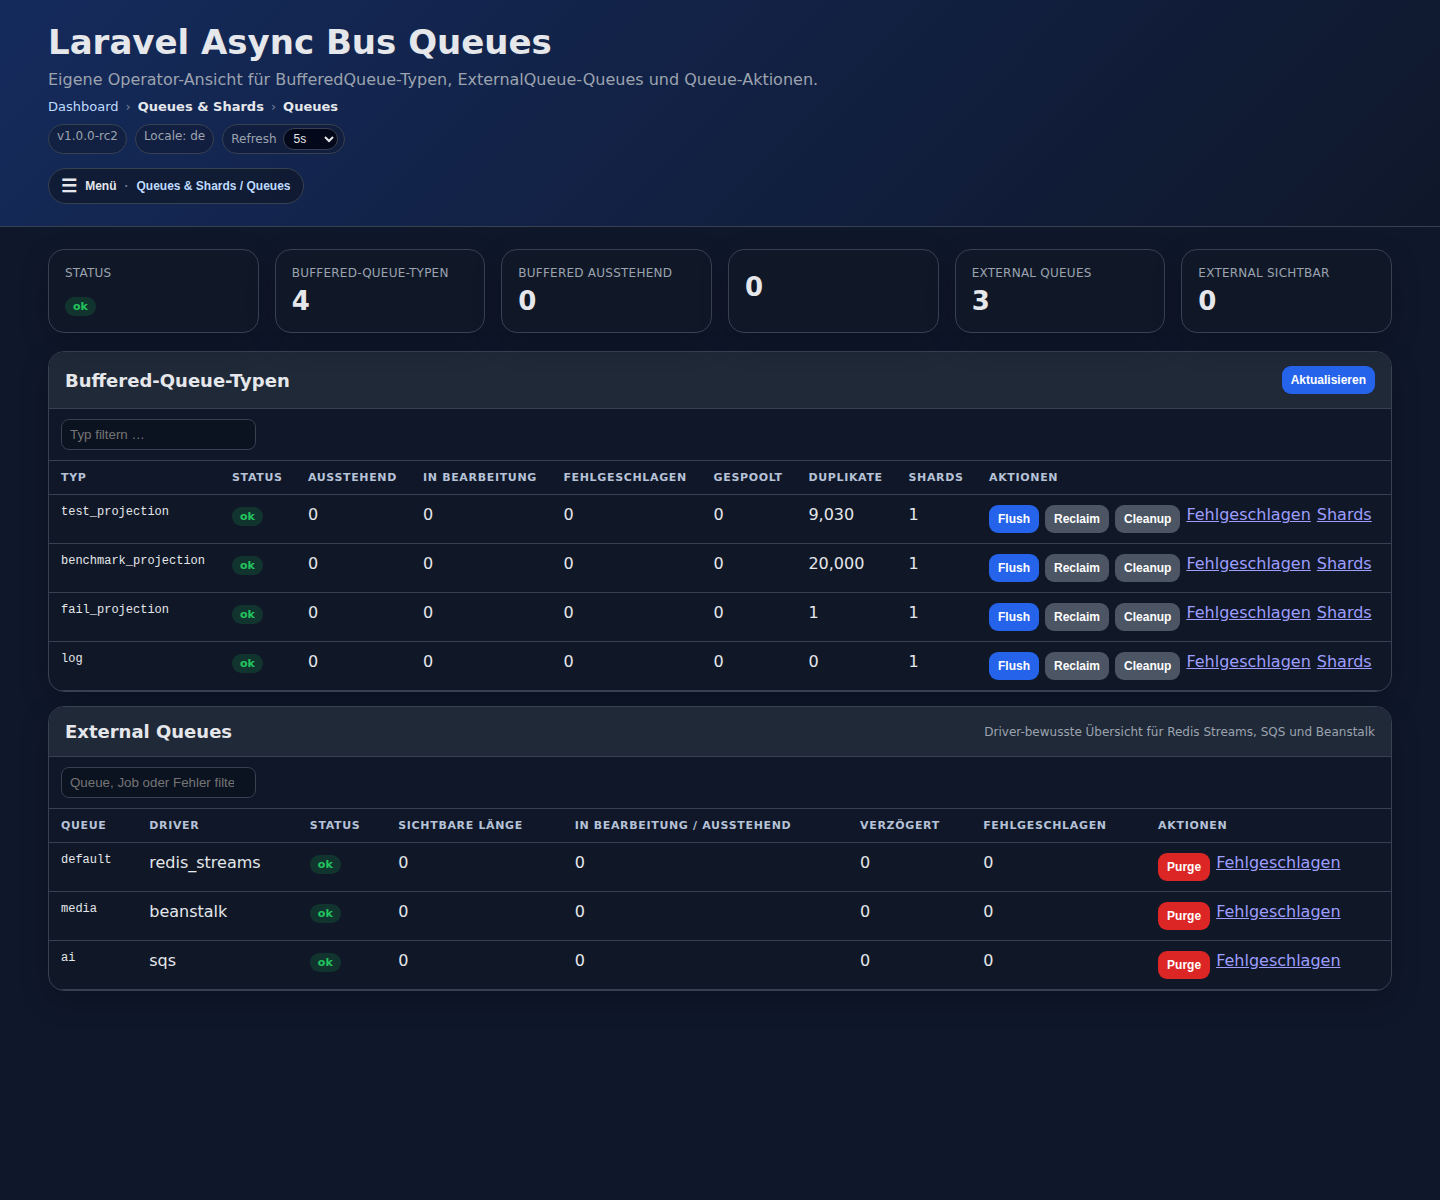Click the 20,000 duplicates value
Viewport: 1440px width, 1200px height.
[x=836, y=563]
